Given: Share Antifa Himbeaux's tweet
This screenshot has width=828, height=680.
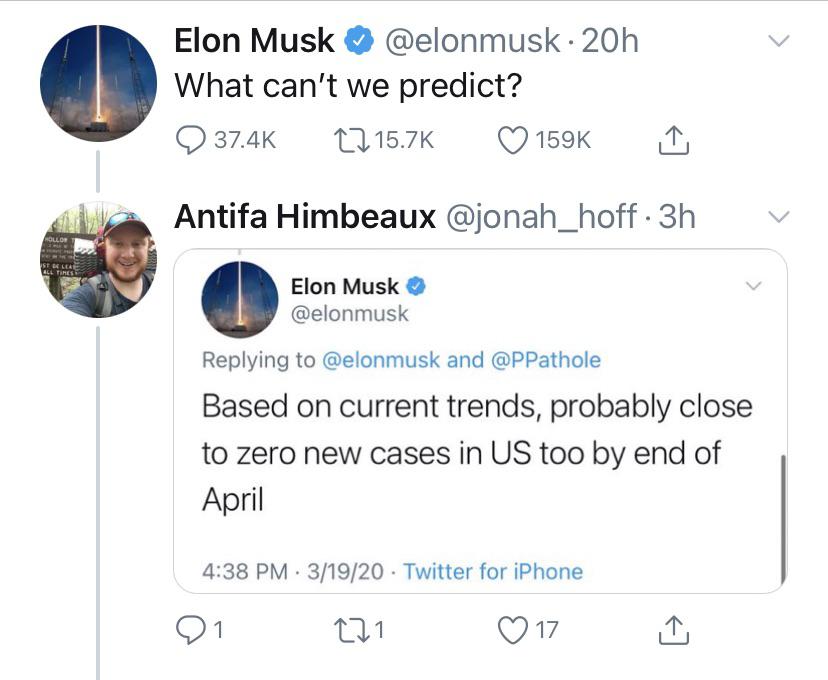Looking at the screenshot, I should (673, 630).
